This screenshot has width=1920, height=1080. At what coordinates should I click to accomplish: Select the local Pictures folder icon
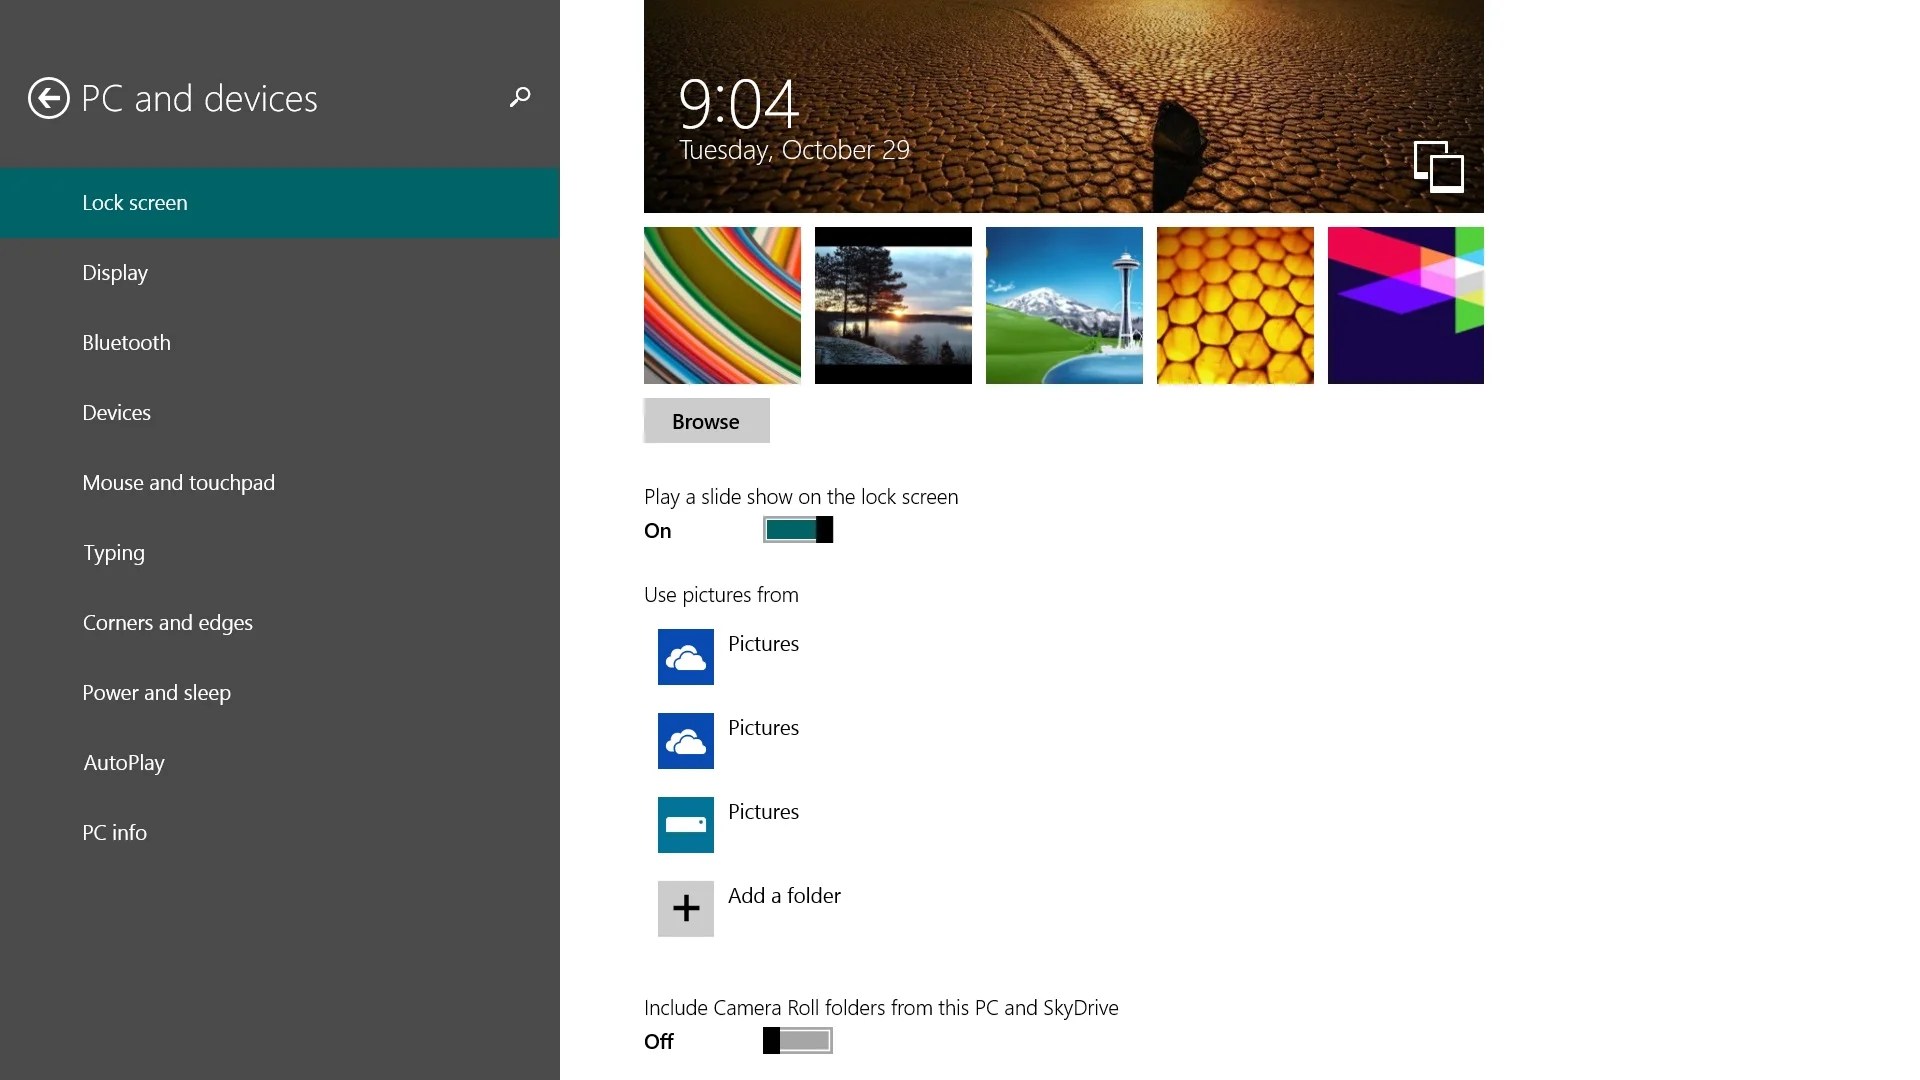(685, 825)
